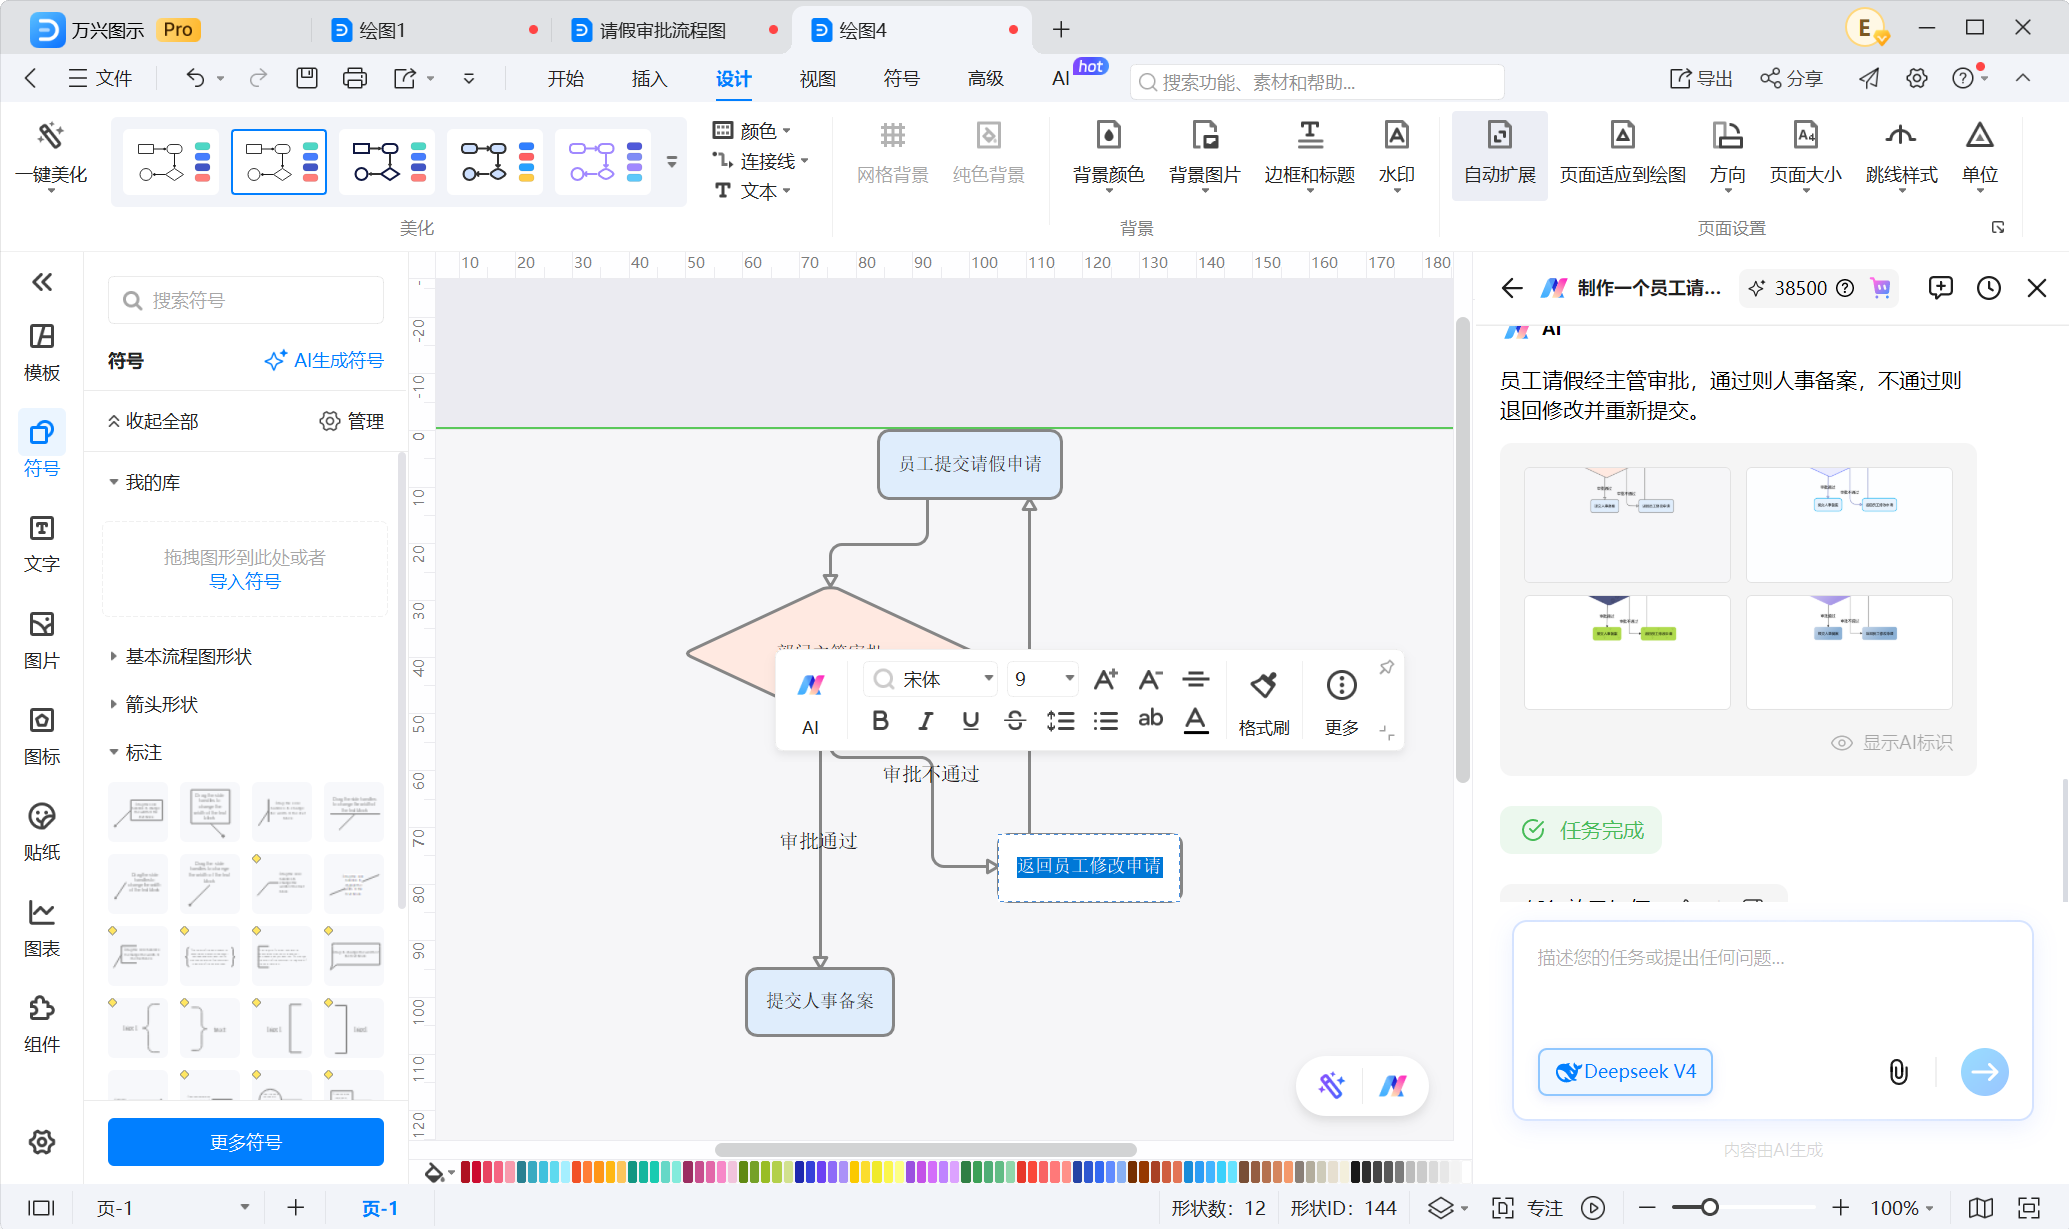Switch to the Insert (插入) ribbon tab

click(649, 78)
